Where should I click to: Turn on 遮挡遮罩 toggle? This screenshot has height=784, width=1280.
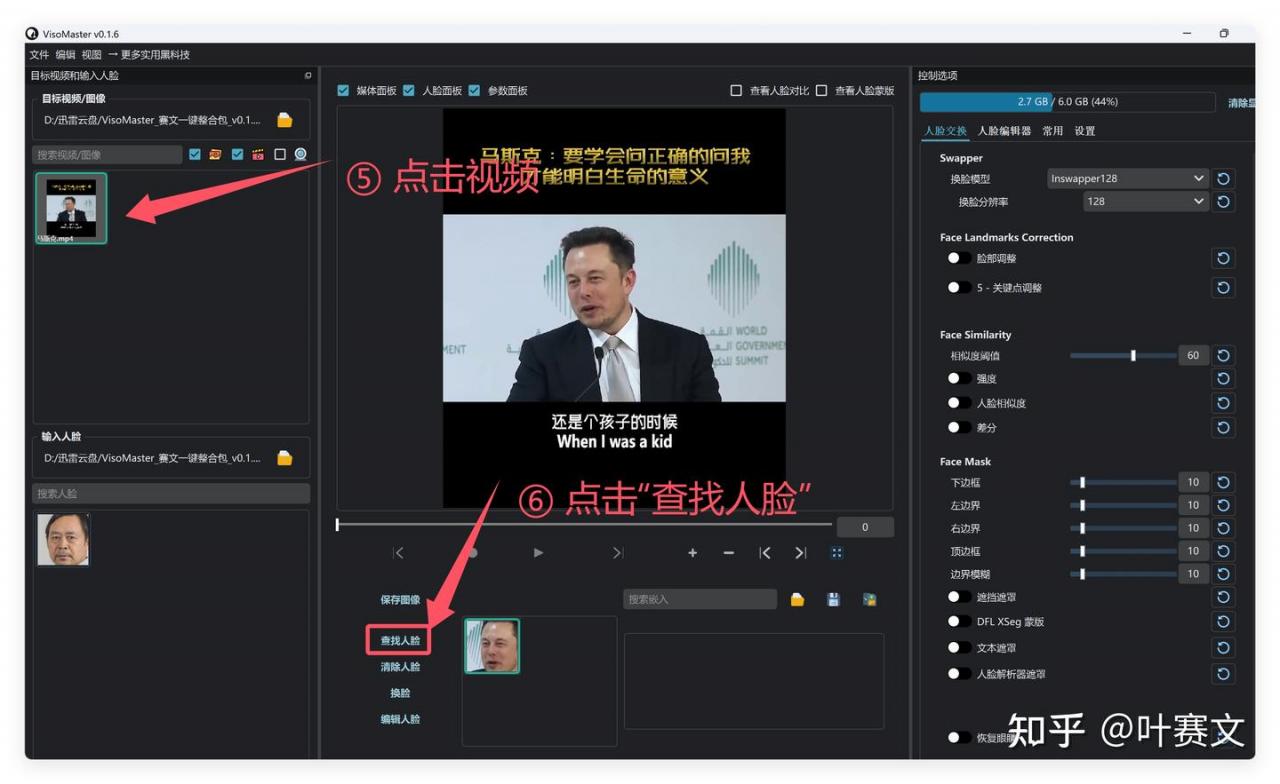point(959,597)
